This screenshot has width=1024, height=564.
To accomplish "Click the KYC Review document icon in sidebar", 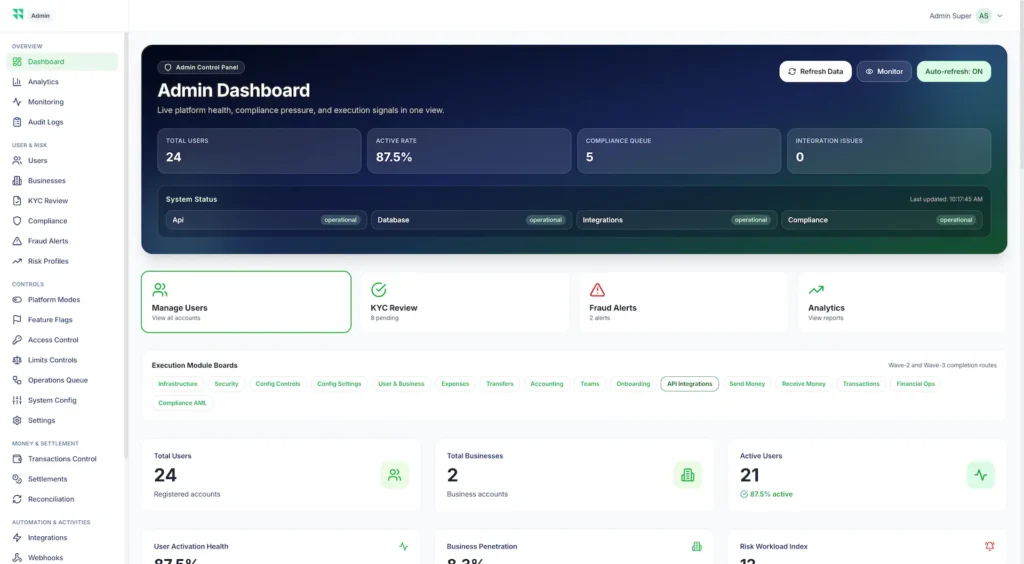I will pos(17,201).
